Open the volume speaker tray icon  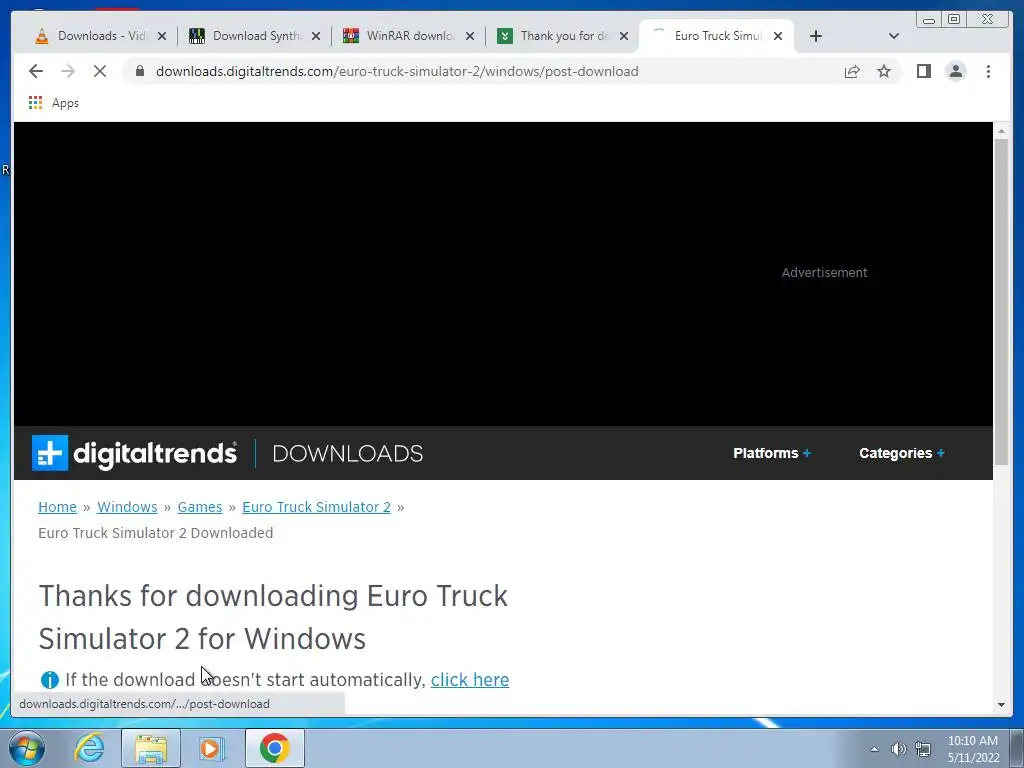(x=899, y=749)
